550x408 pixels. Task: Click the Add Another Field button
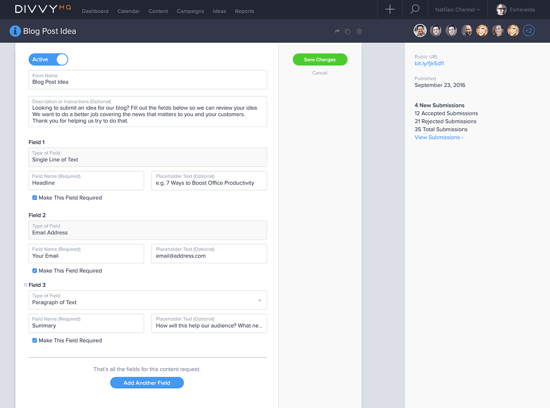click(x=147, y=383)
